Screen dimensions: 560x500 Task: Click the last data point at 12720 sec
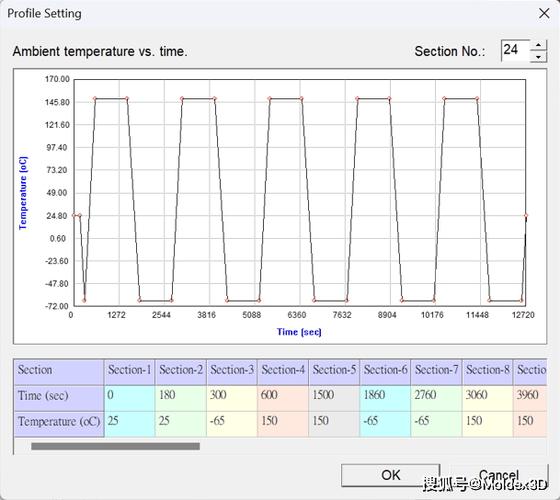pyautogui.click(x=526, y=216)
